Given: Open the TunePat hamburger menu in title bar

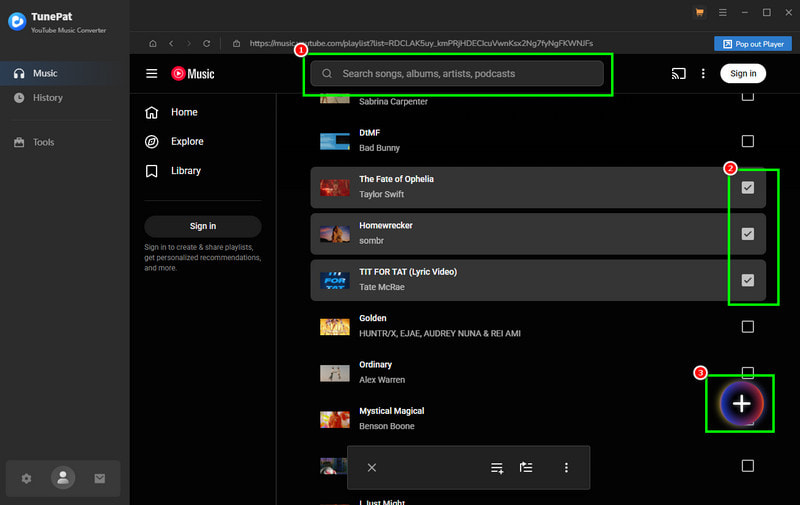Looking at the screenshot, I should pyautogui.click(x=722, y=12).
